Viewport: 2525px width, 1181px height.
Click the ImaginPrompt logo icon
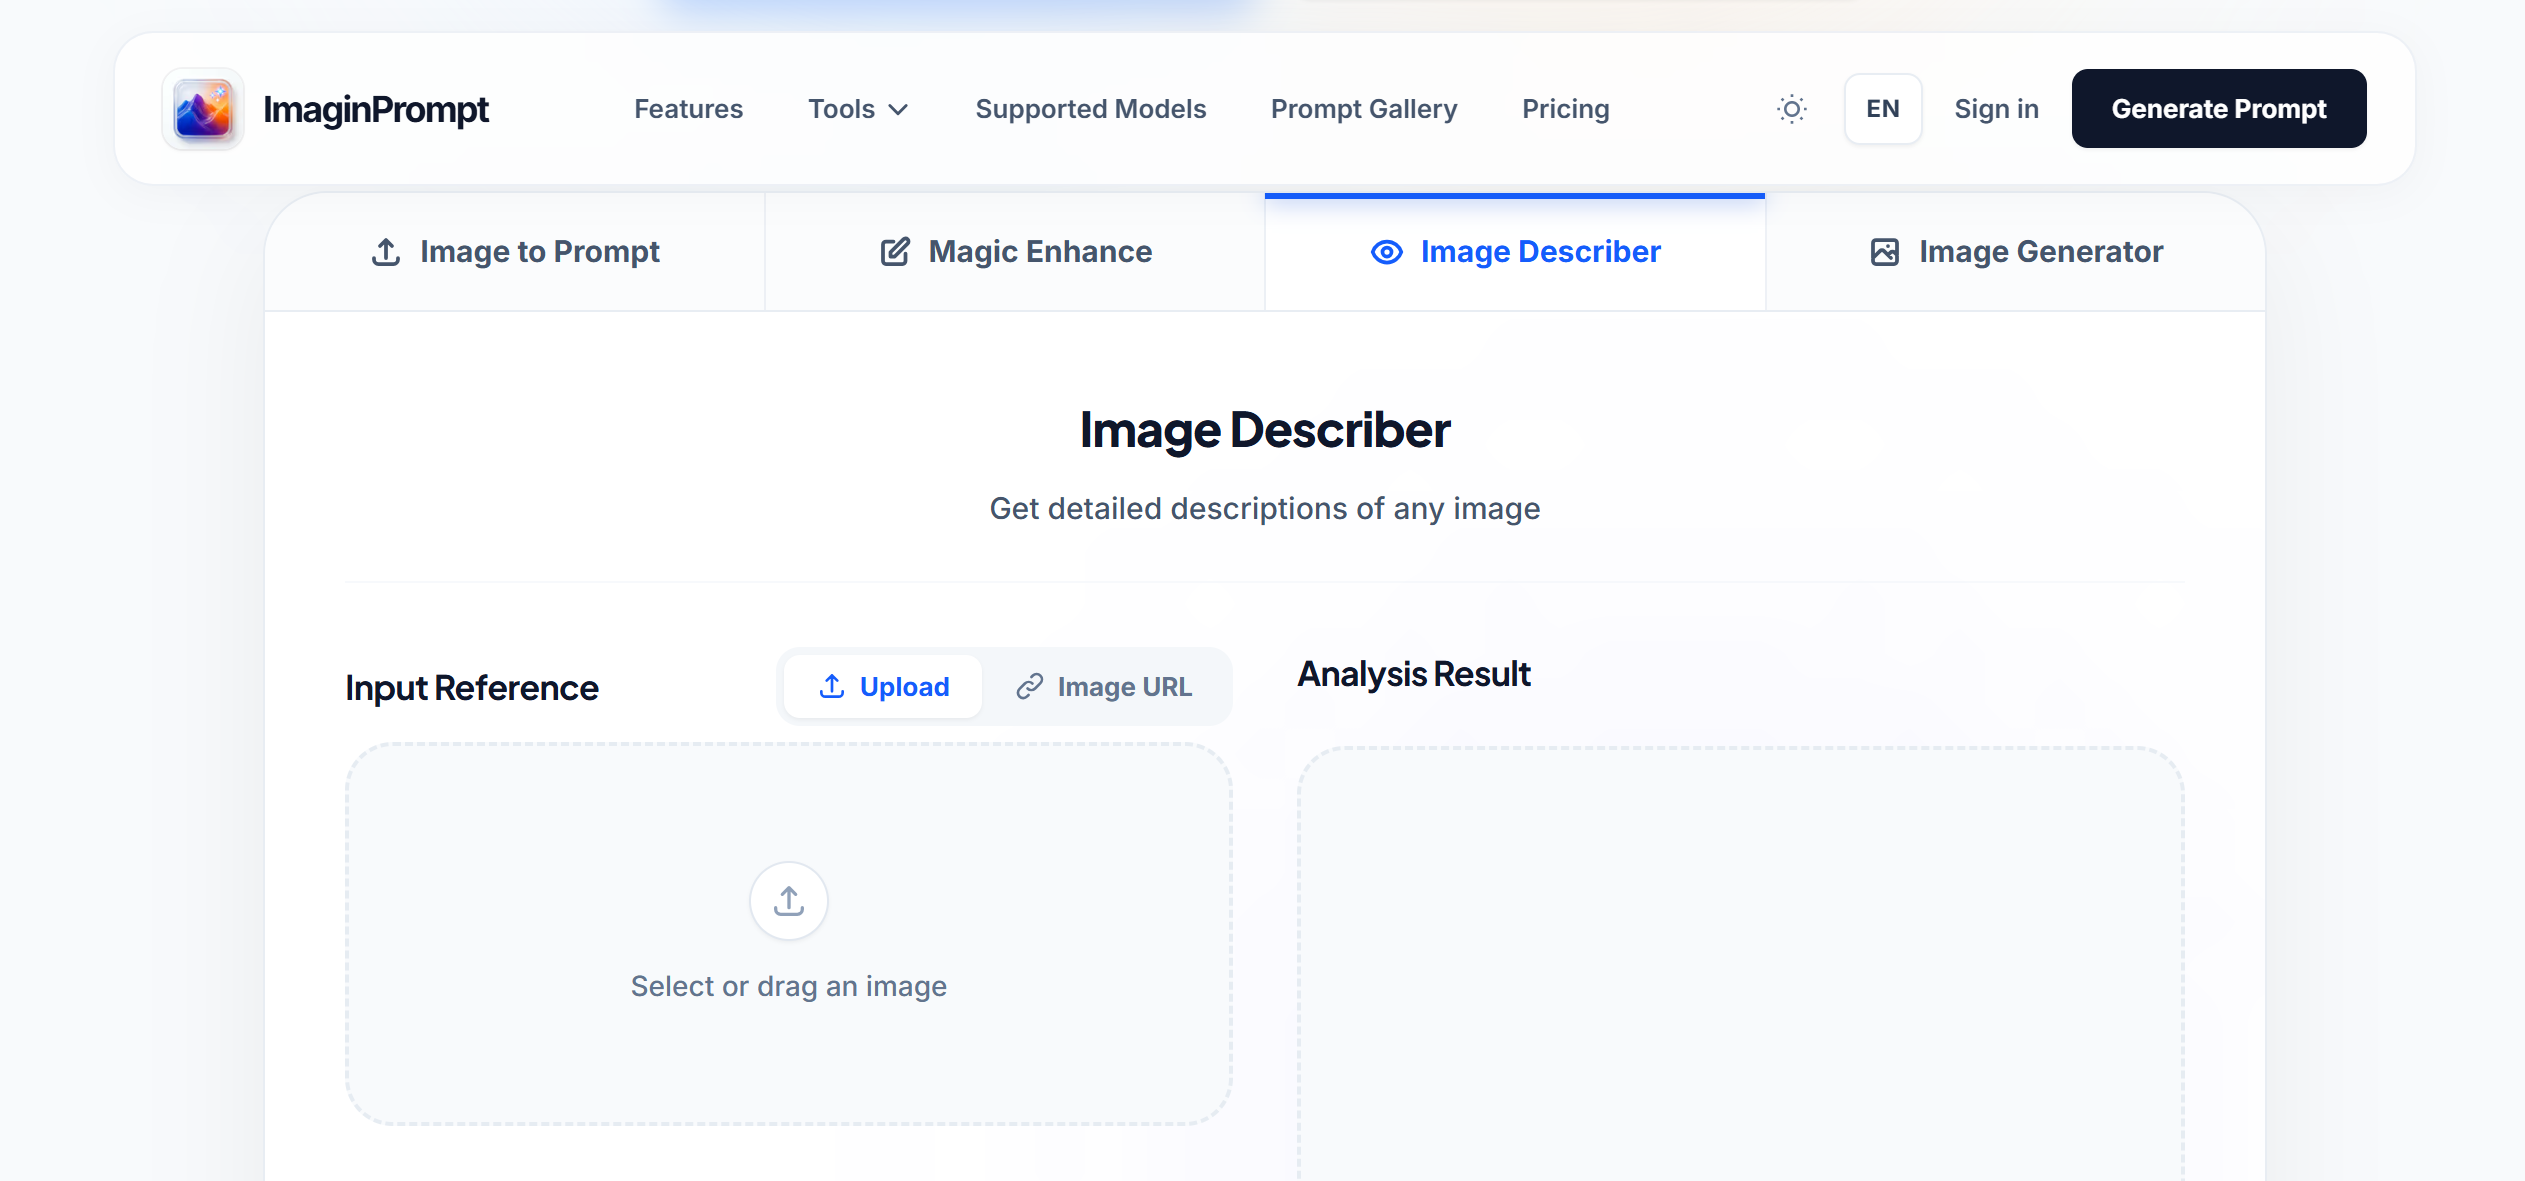tap(203, 109)
